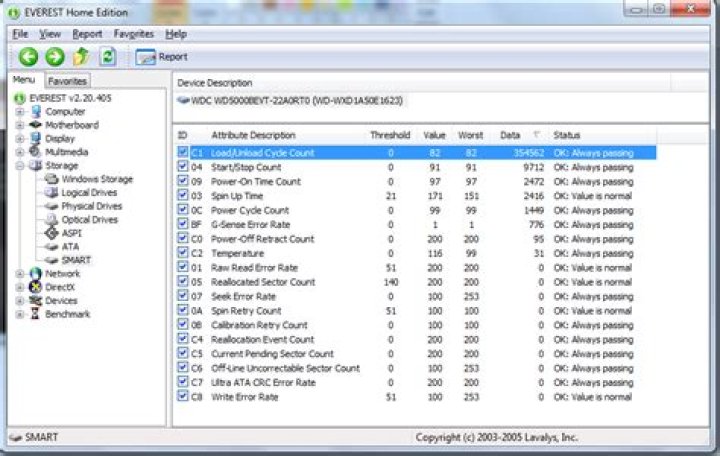This screenshot has width=720, height=456.
Task: Expand the Display tree node
Action: point(20,138)
